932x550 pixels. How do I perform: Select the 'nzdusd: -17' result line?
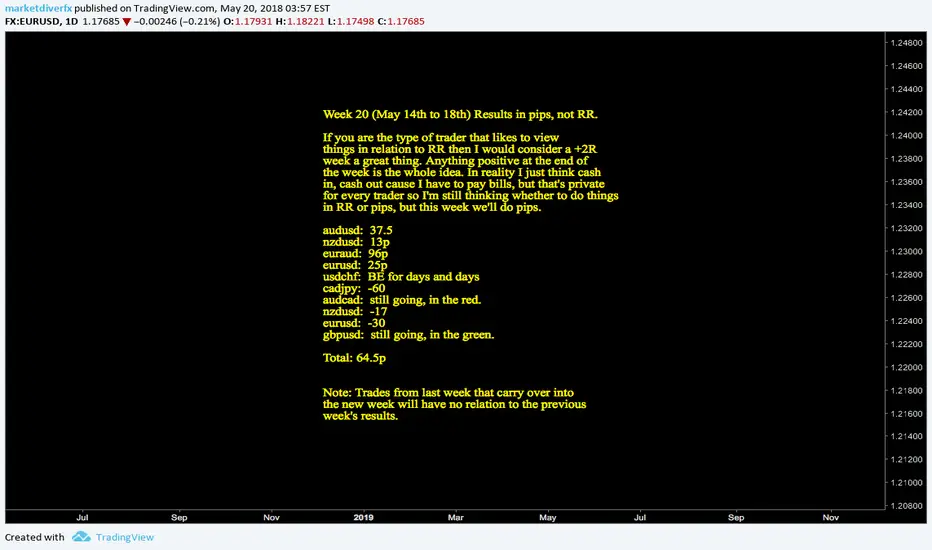(355, 312)
